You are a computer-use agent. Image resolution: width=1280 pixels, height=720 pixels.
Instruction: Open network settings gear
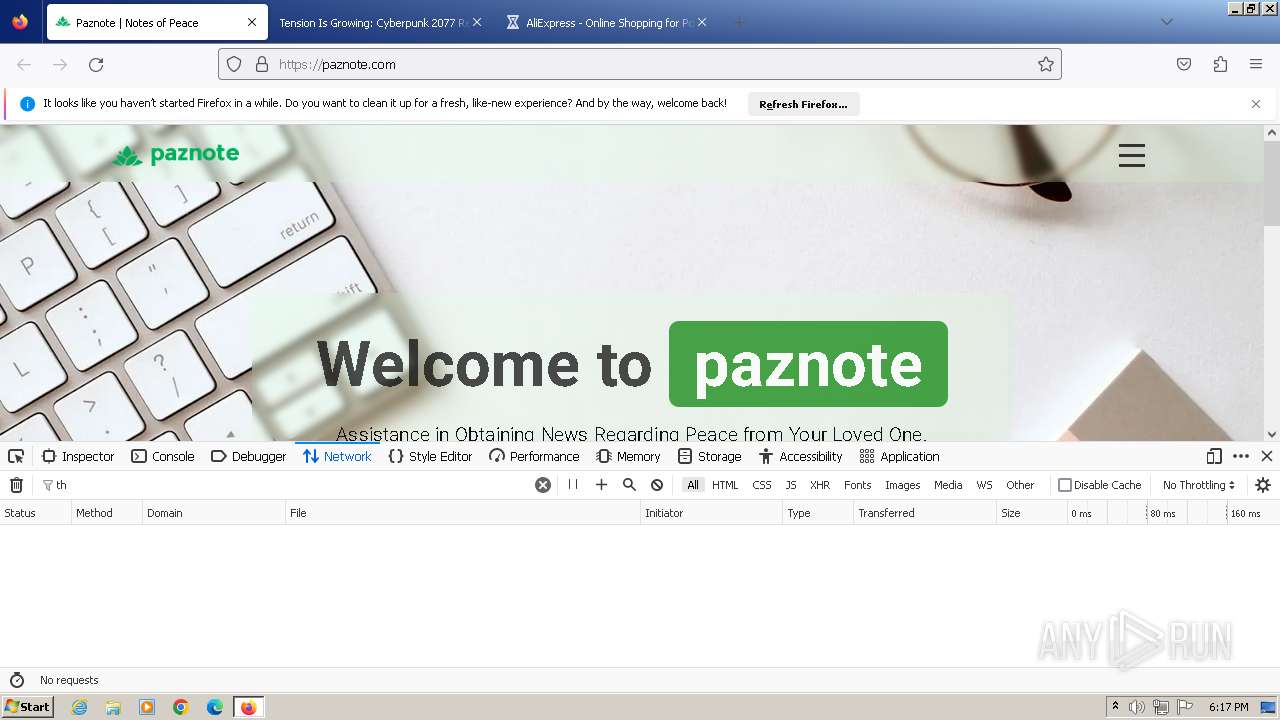click(1263, 485)
